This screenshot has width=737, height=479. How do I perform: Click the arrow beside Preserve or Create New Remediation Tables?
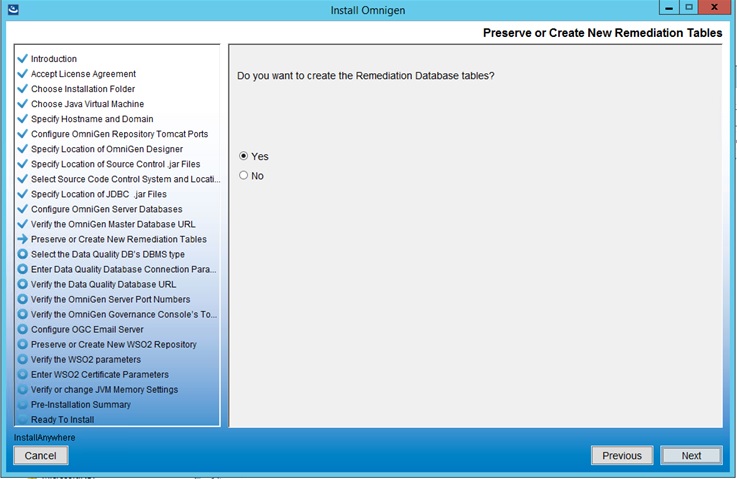coord(23,239)
